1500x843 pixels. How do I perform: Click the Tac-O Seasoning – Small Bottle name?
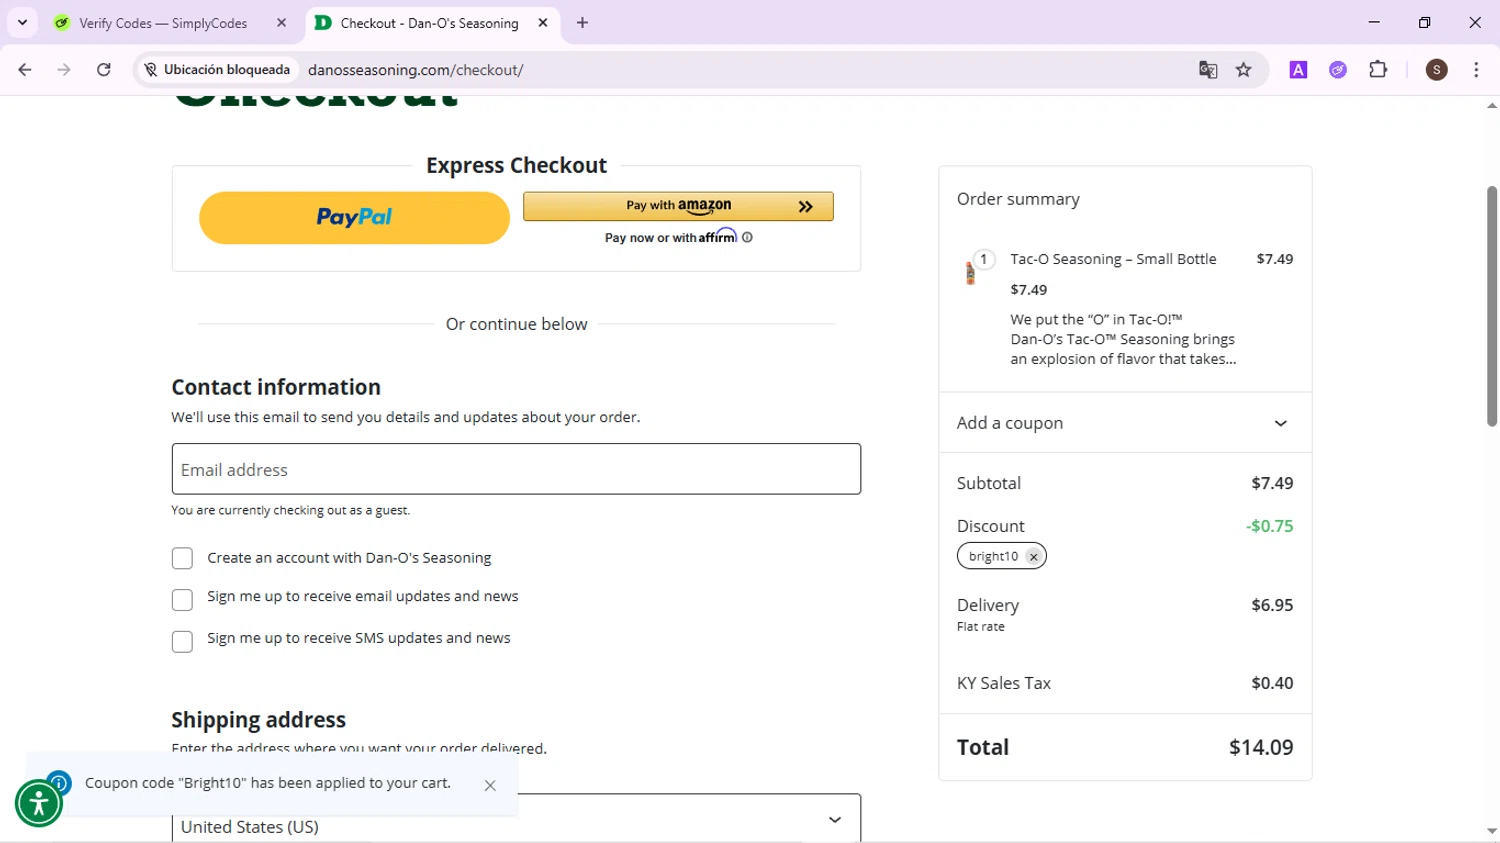(x=1113, y=259)
